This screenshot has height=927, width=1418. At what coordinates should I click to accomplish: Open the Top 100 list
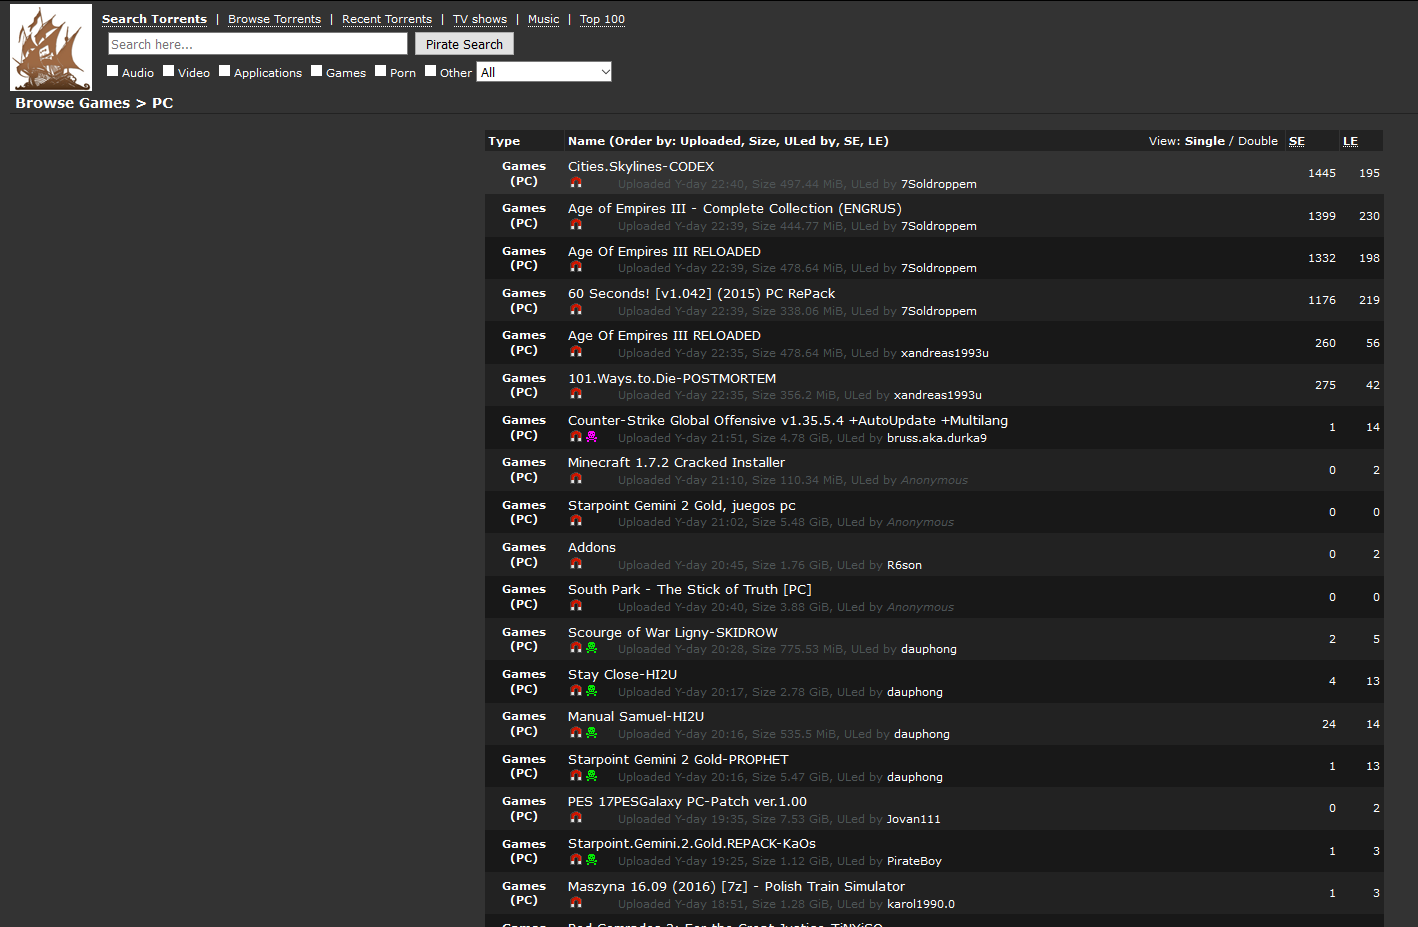(x=602, y=19)
